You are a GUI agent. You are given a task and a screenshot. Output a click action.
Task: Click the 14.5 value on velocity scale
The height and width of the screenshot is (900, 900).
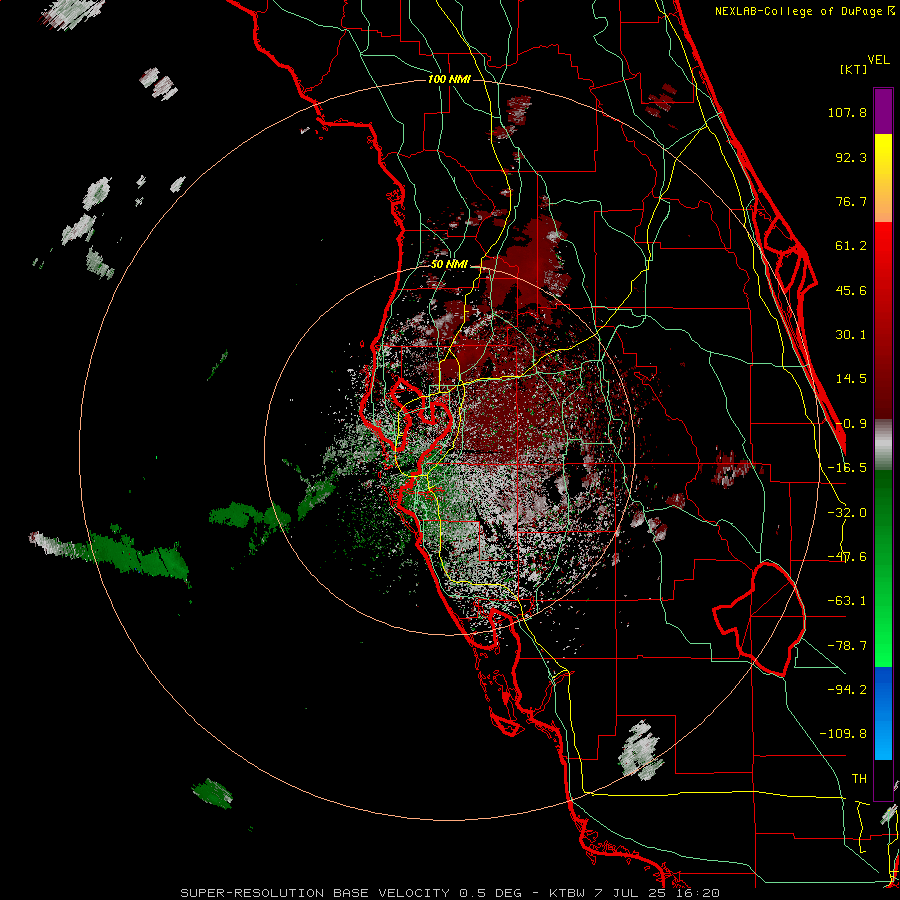coord(851,379)
